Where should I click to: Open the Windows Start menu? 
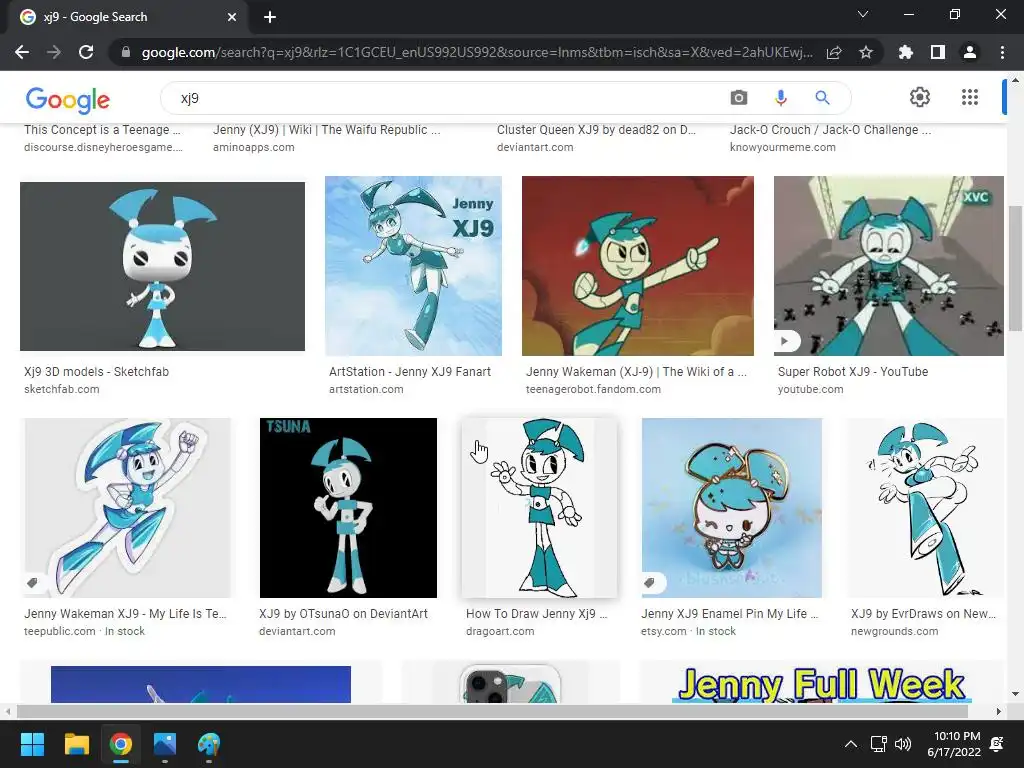[x=32, y=744]
